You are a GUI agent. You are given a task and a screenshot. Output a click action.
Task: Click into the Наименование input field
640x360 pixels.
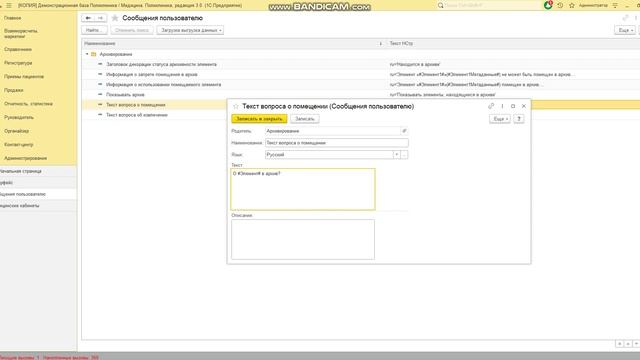(x=337, y=143)
